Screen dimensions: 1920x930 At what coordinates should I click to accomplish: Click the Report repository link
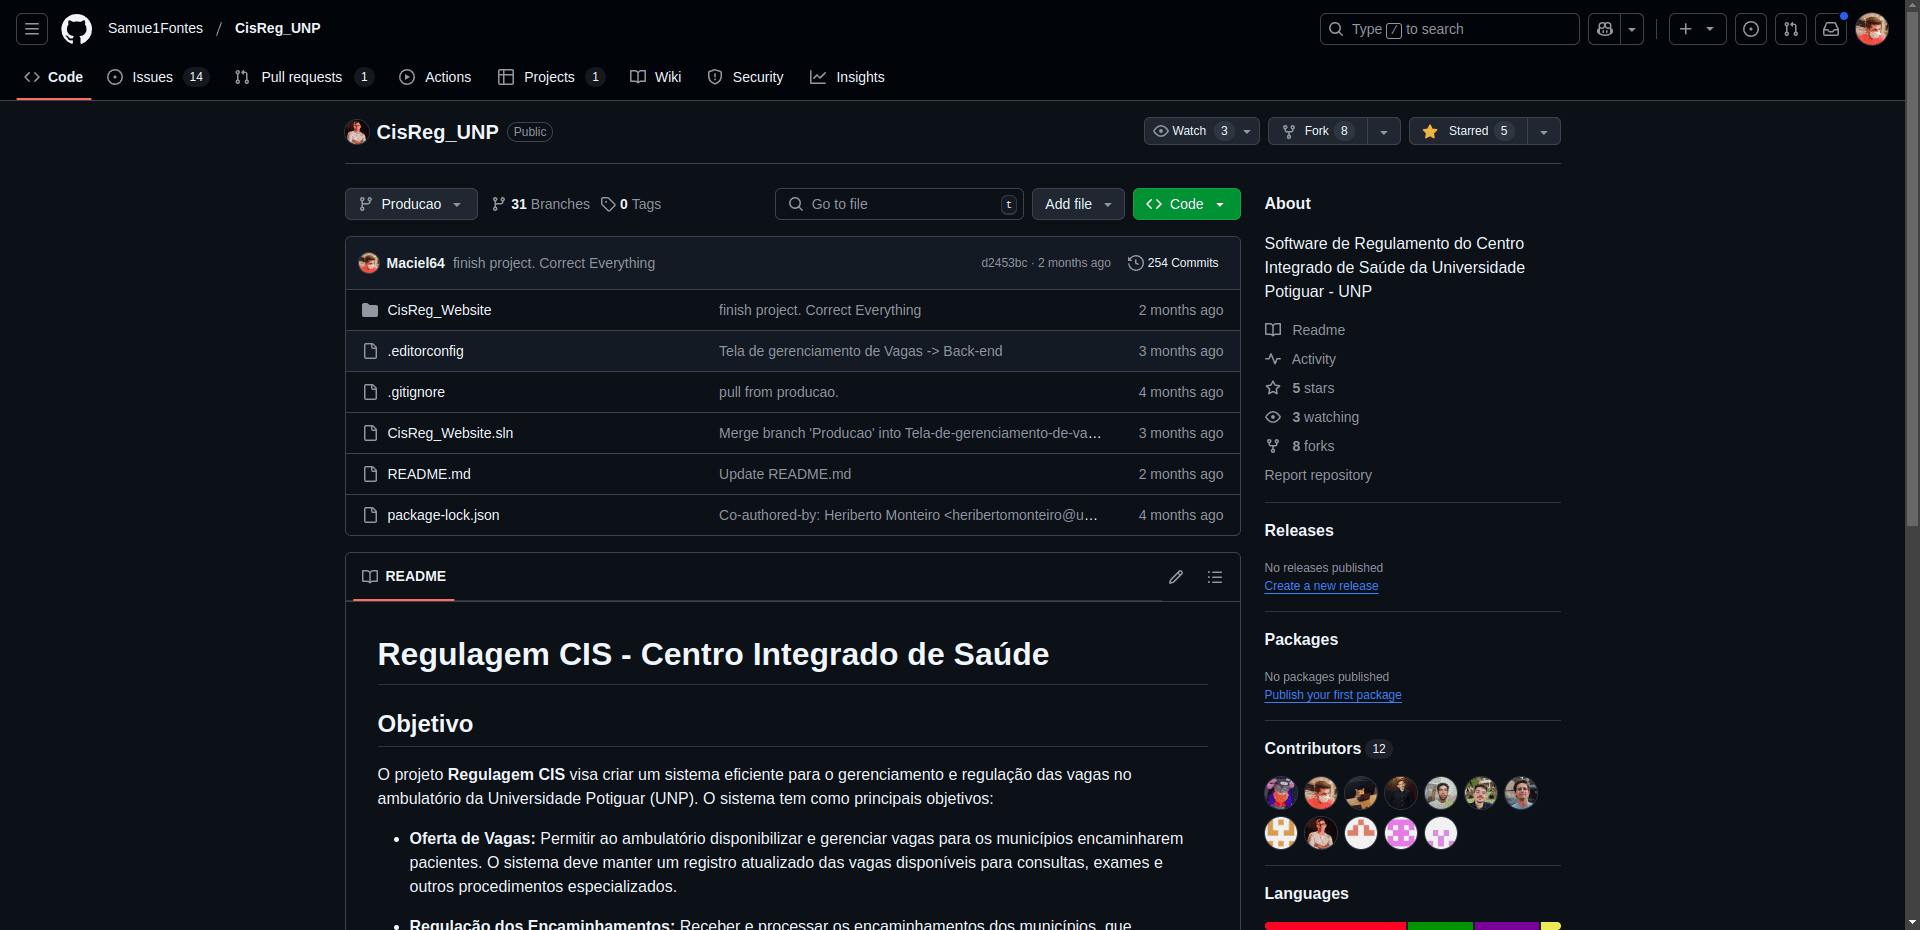(x=1318, y=475)
